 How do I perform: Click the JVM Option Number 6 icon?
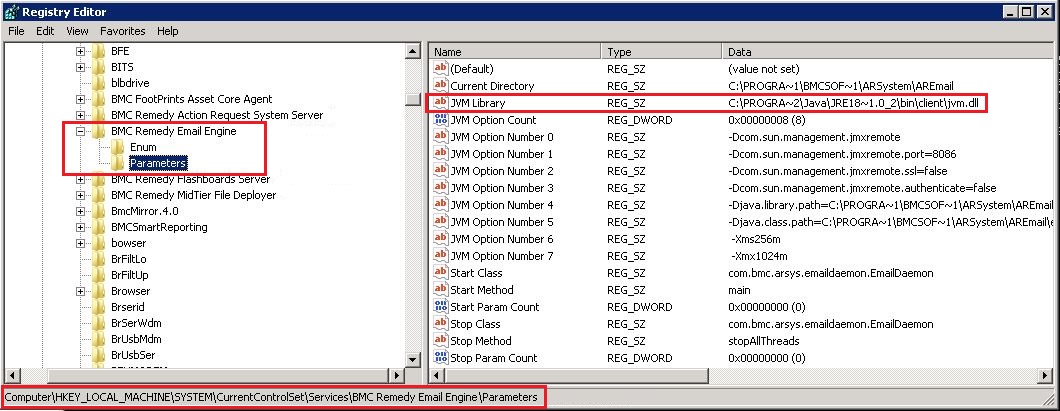coord(441,239)
